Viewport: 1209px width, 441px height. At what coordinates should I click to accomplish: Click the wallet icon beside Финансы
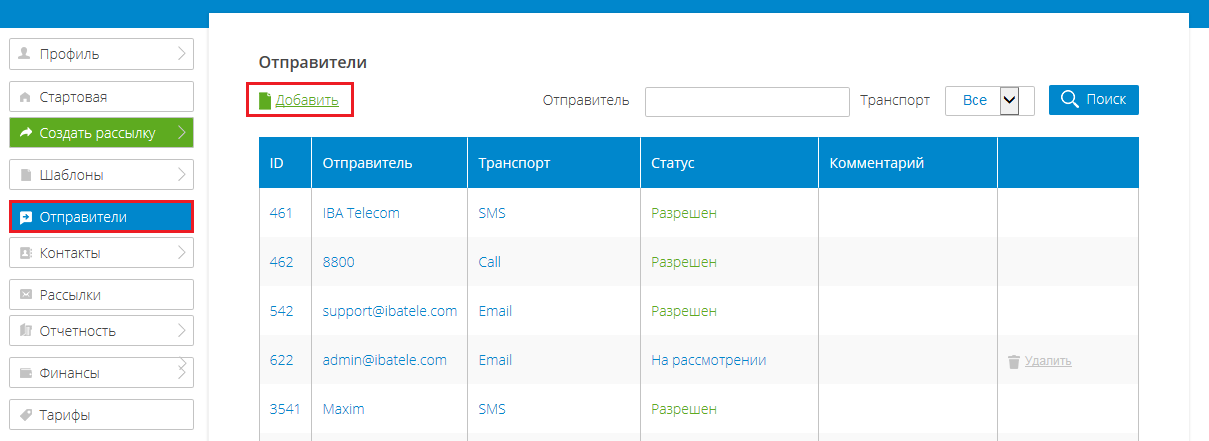26,373
